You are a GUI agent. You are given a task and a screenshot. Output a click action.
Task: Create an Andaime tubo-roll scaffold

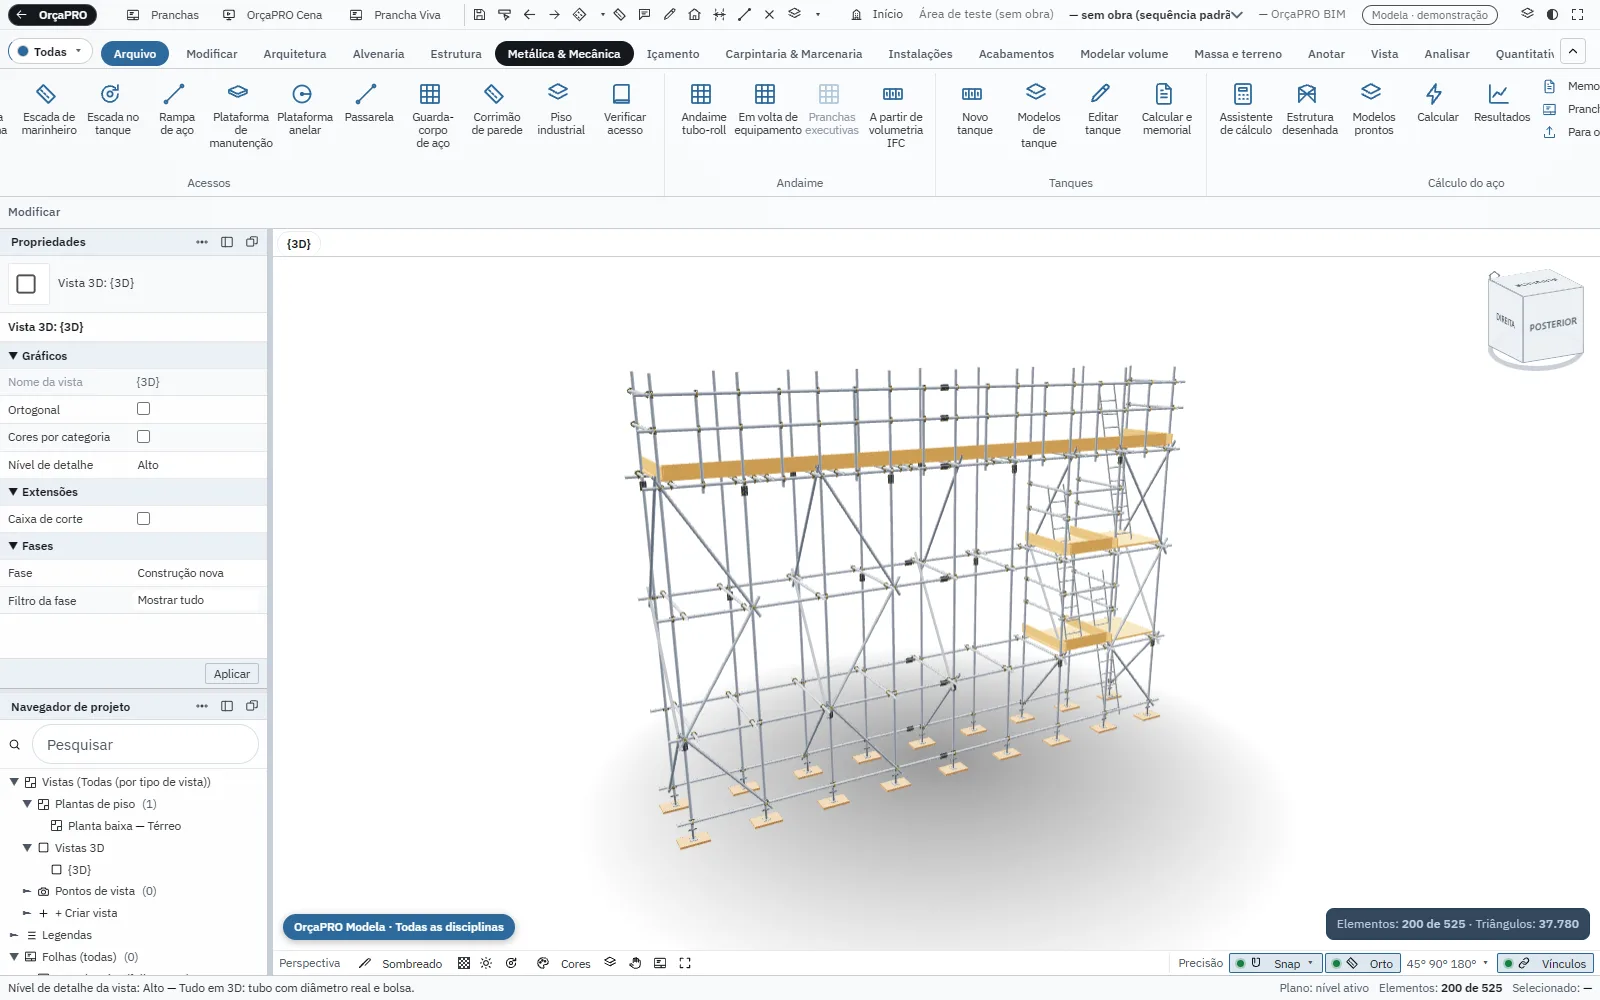pos(703,110)
